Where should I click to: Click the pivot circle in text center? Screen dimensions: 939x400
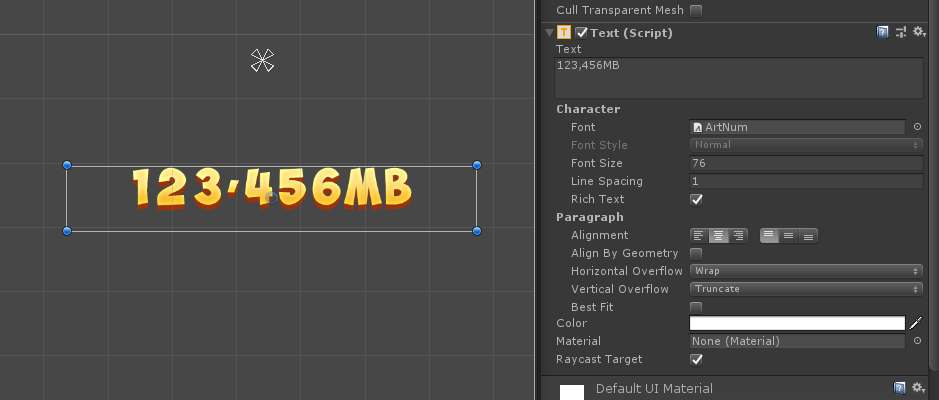(x=271, y=198)
